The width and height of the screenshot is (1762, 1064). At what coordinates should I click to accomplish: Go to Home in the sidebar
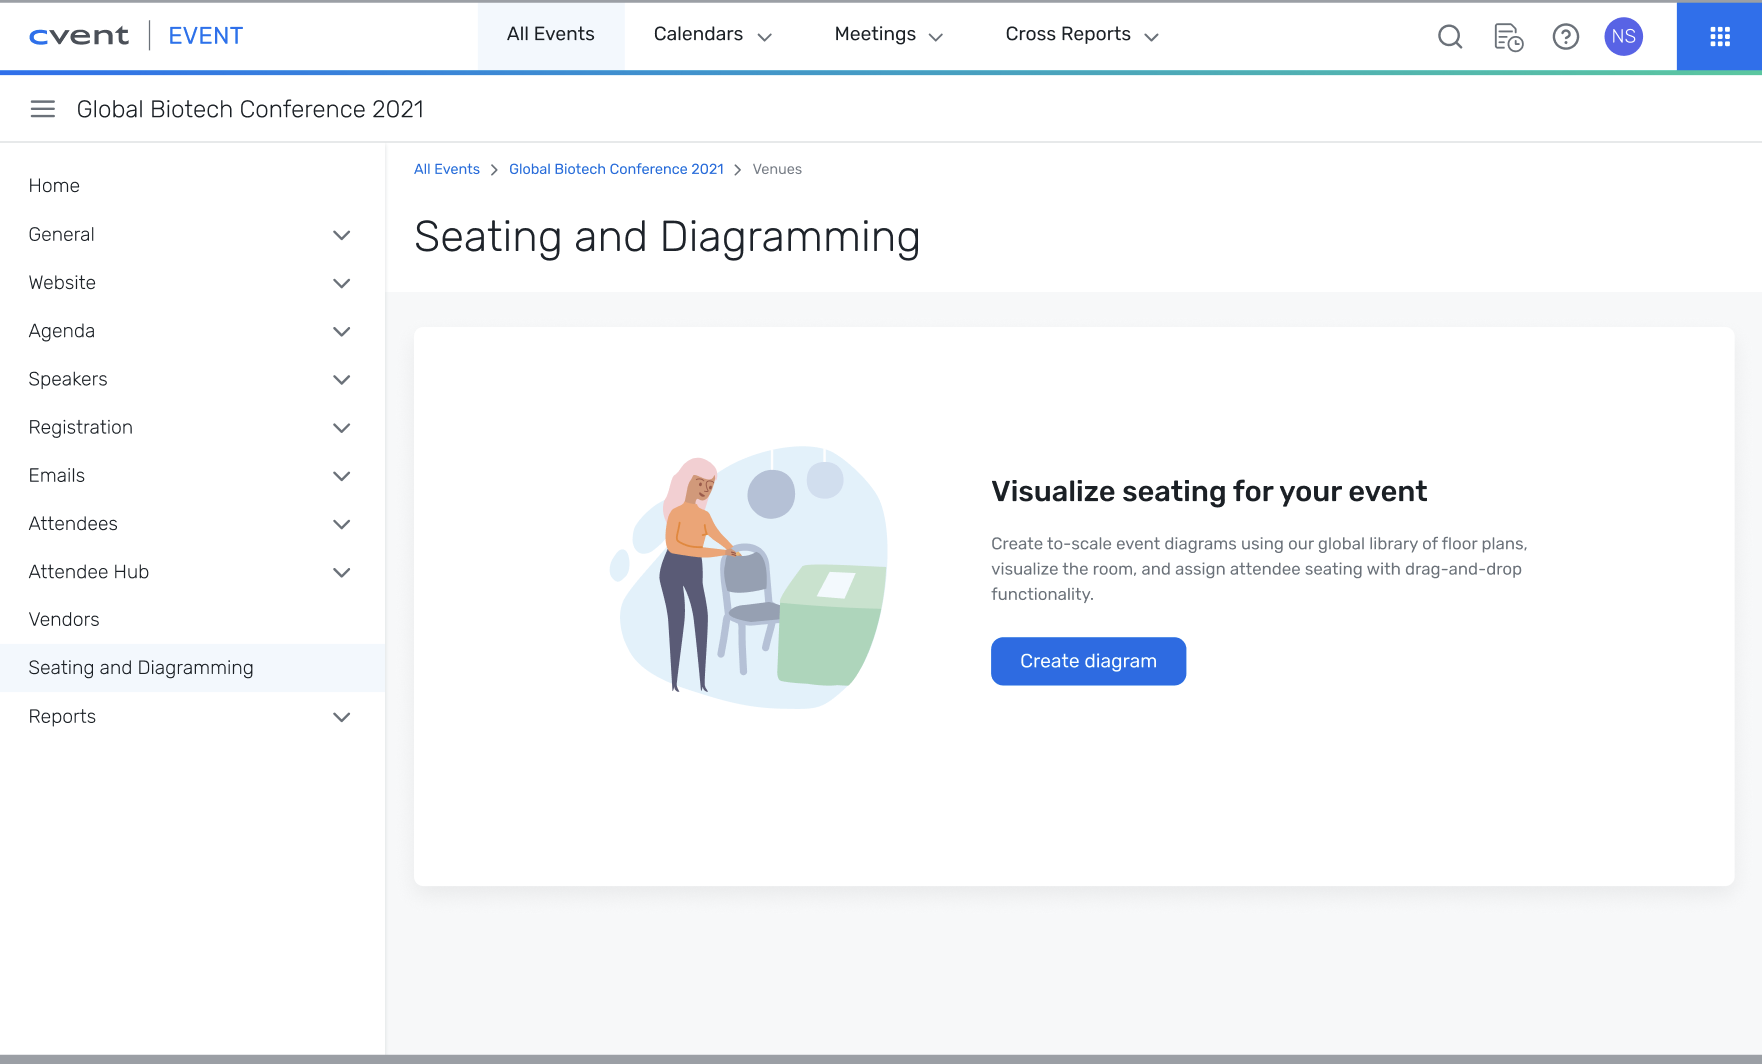pos(54,186)
